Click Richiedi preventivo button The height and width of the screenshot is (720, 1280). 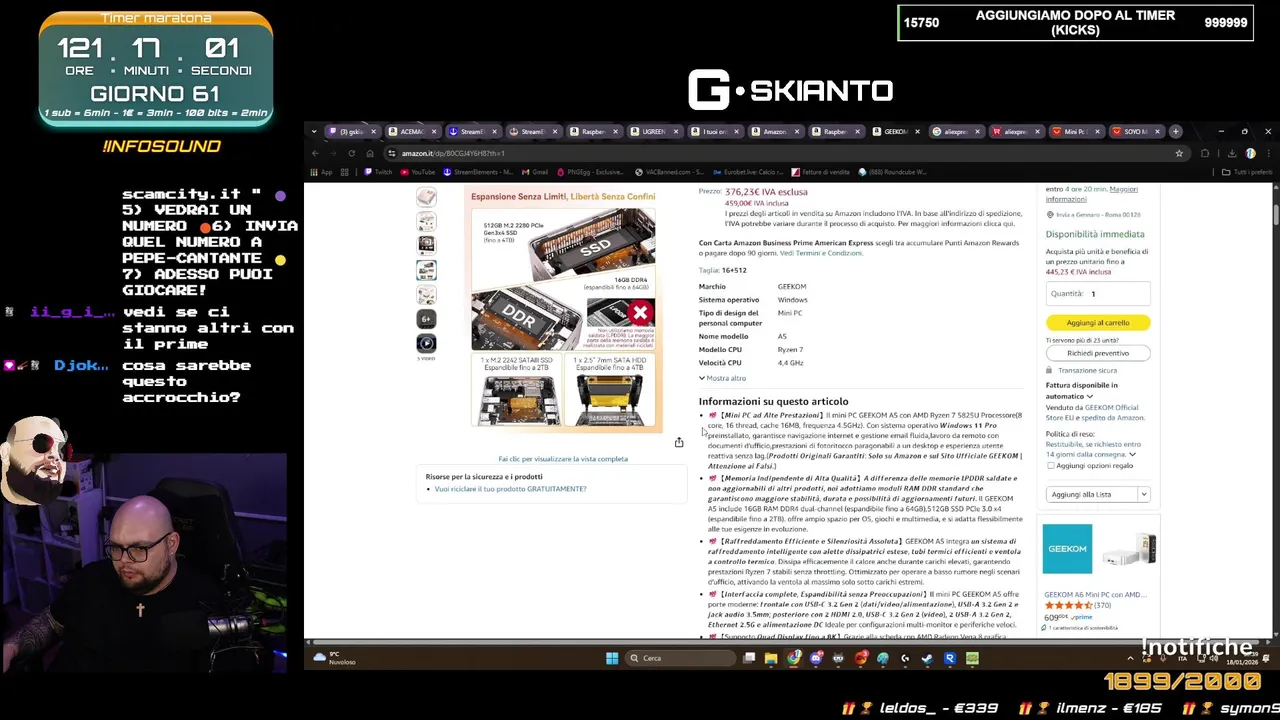click(x=1098, y=353)
